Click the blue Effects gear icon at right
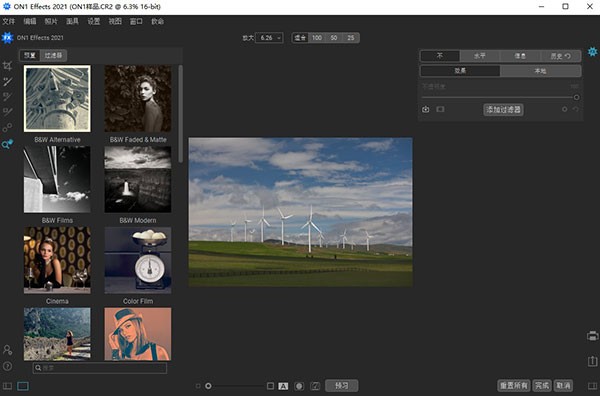This screenshot has width=600, height=396. coord(592,52)
